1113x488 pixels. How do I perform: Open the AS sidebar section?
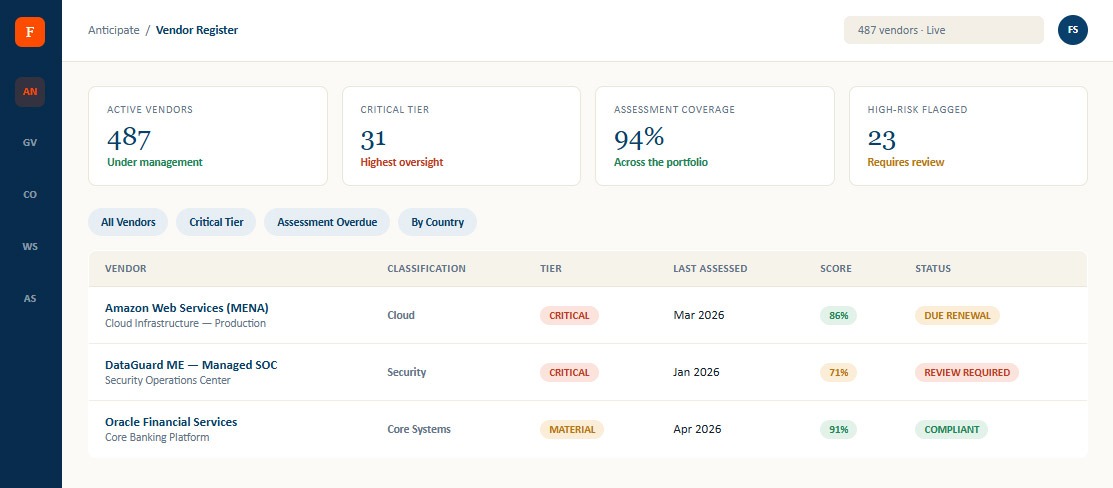click(x=30, y=298)
